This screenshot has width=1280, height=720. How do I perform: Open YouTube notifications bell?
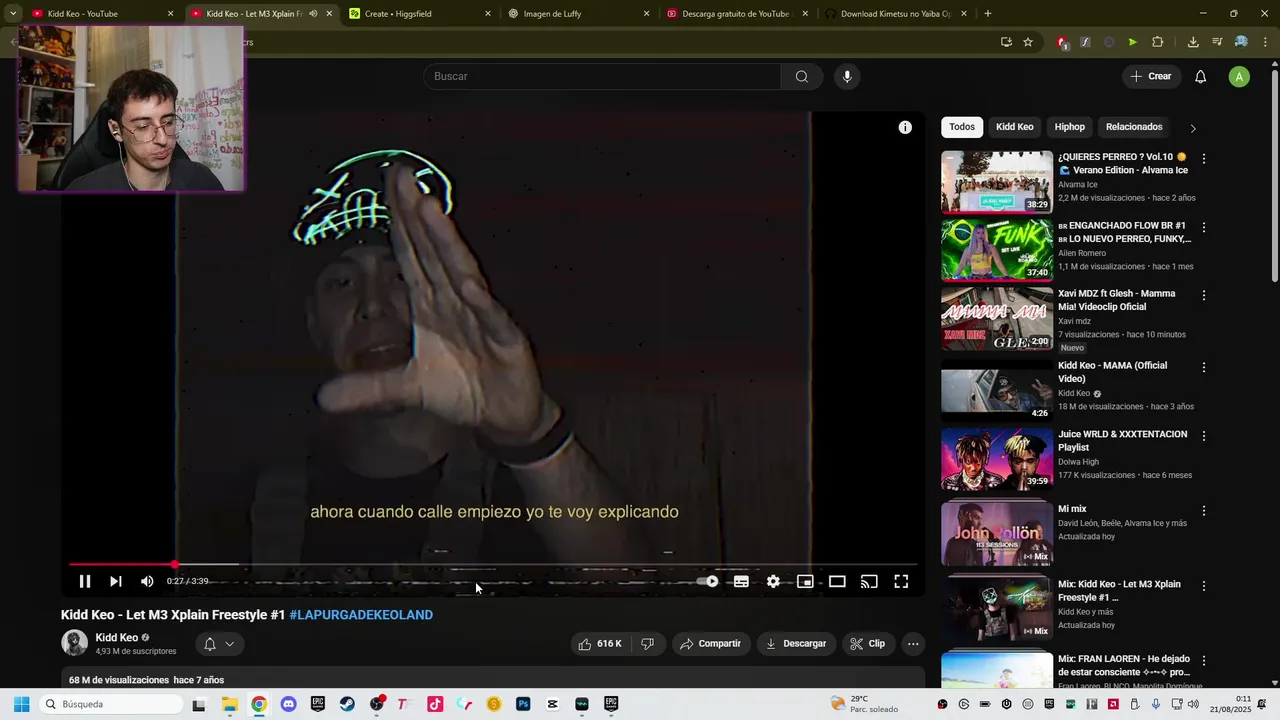1201,77
